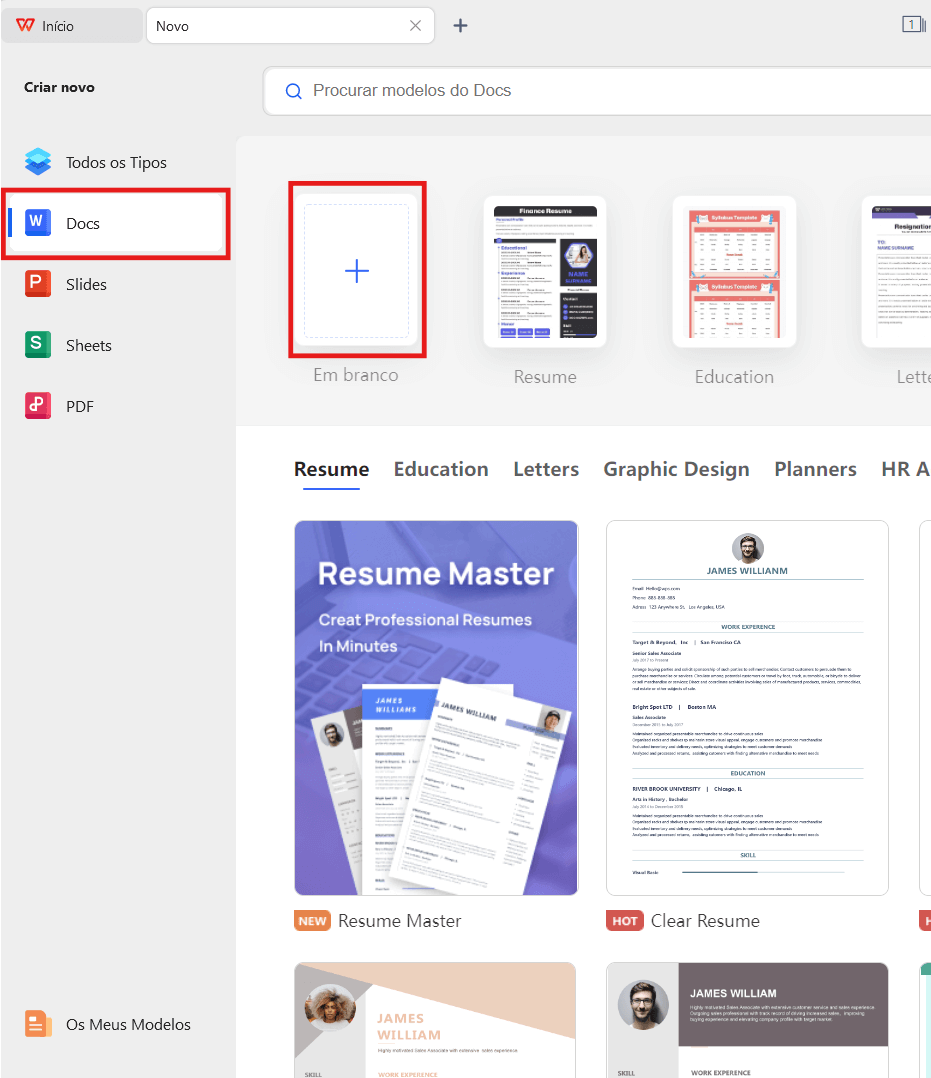Click the Criar novo heading
This screenshot has width=931, height=1078.
pyautogui.click(x=59, y=87)
